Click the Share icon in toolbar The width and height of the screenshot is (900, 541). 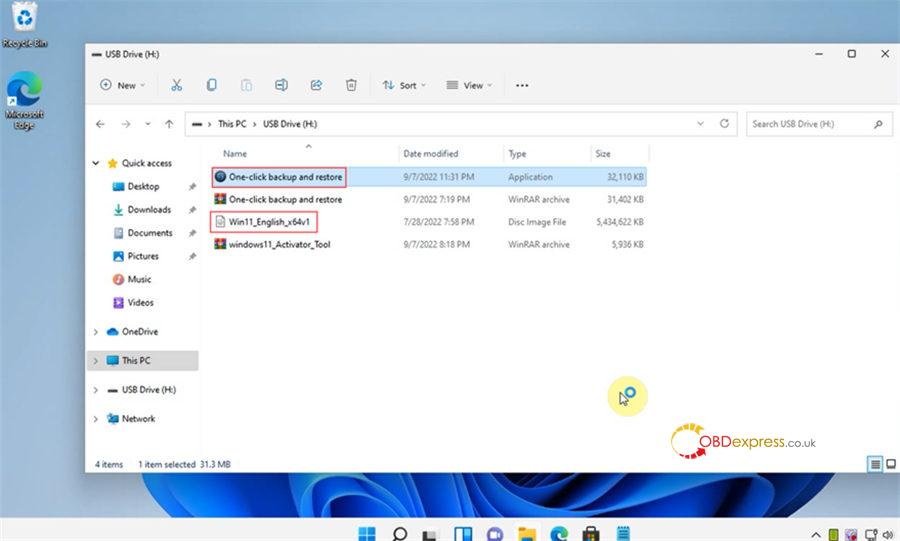point(316,85)
